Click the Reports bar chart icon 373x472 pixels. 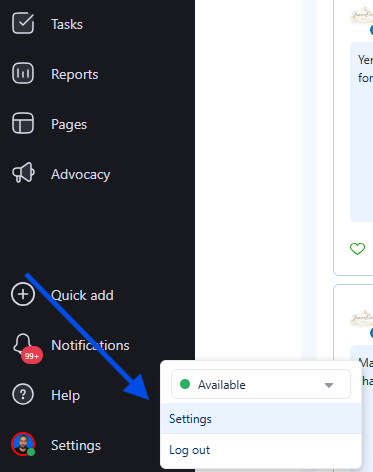(x=23, y=73)
